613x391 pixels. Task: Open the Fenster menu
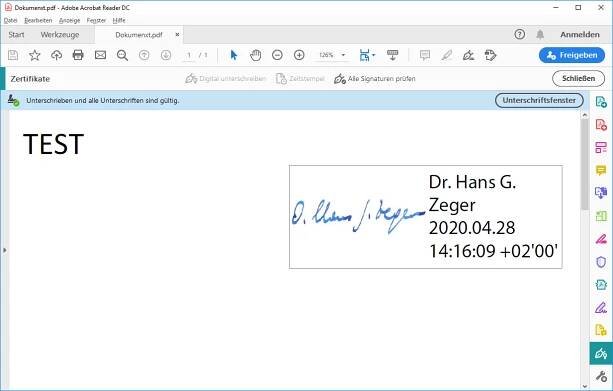[96, 20]
